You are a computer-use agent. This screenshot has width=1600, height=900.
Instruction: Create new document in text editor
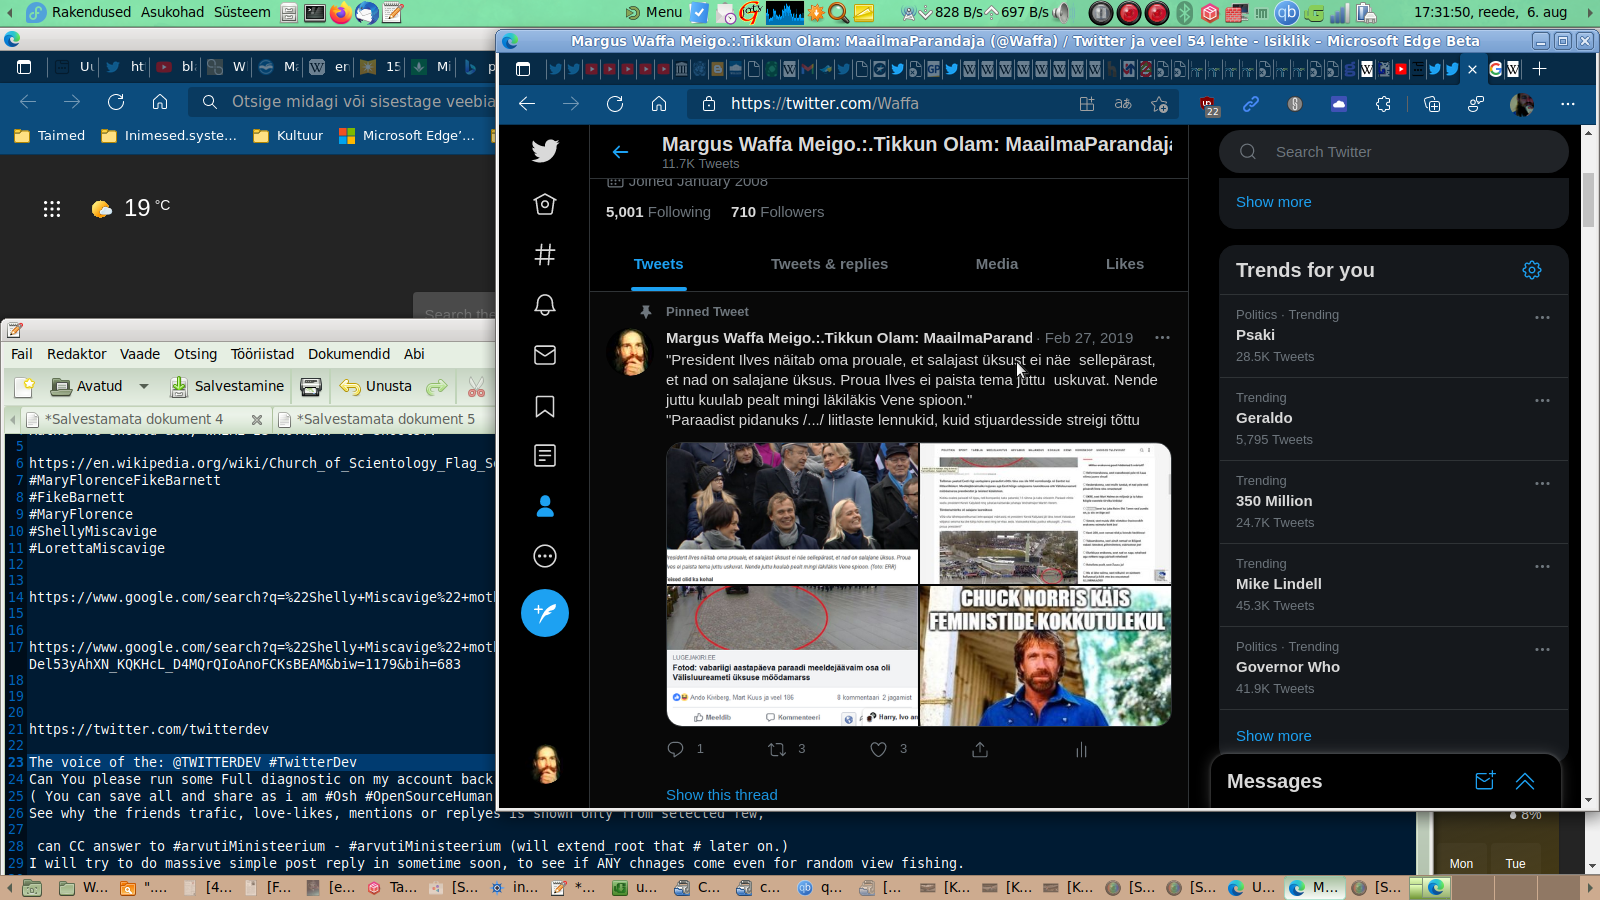point(25,386)
